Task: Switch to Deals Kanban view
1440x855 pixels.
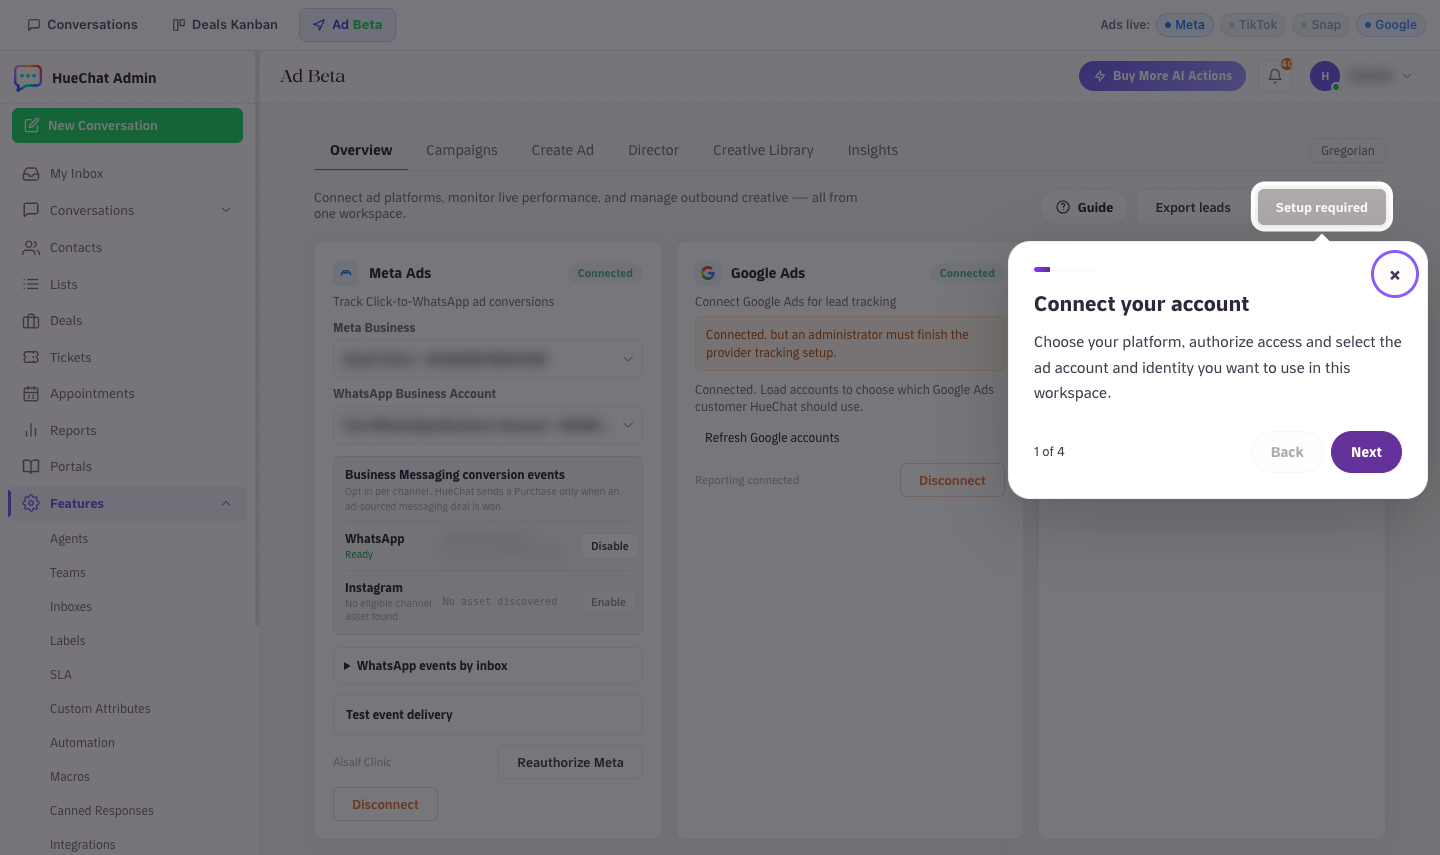Action: [x=225, y=25]
